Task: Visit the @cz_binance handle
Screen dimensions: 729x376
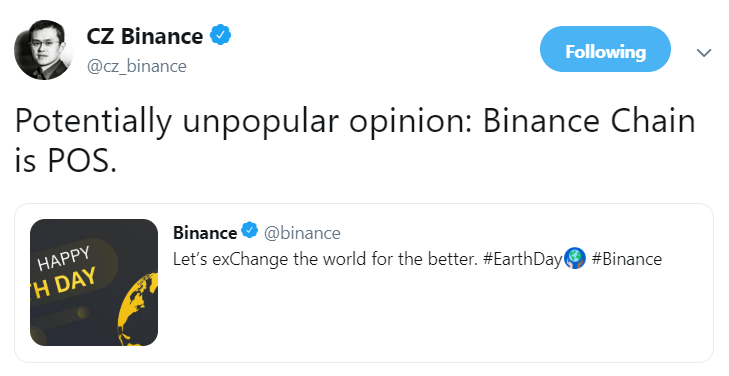Action: click(x=137, y=66)
